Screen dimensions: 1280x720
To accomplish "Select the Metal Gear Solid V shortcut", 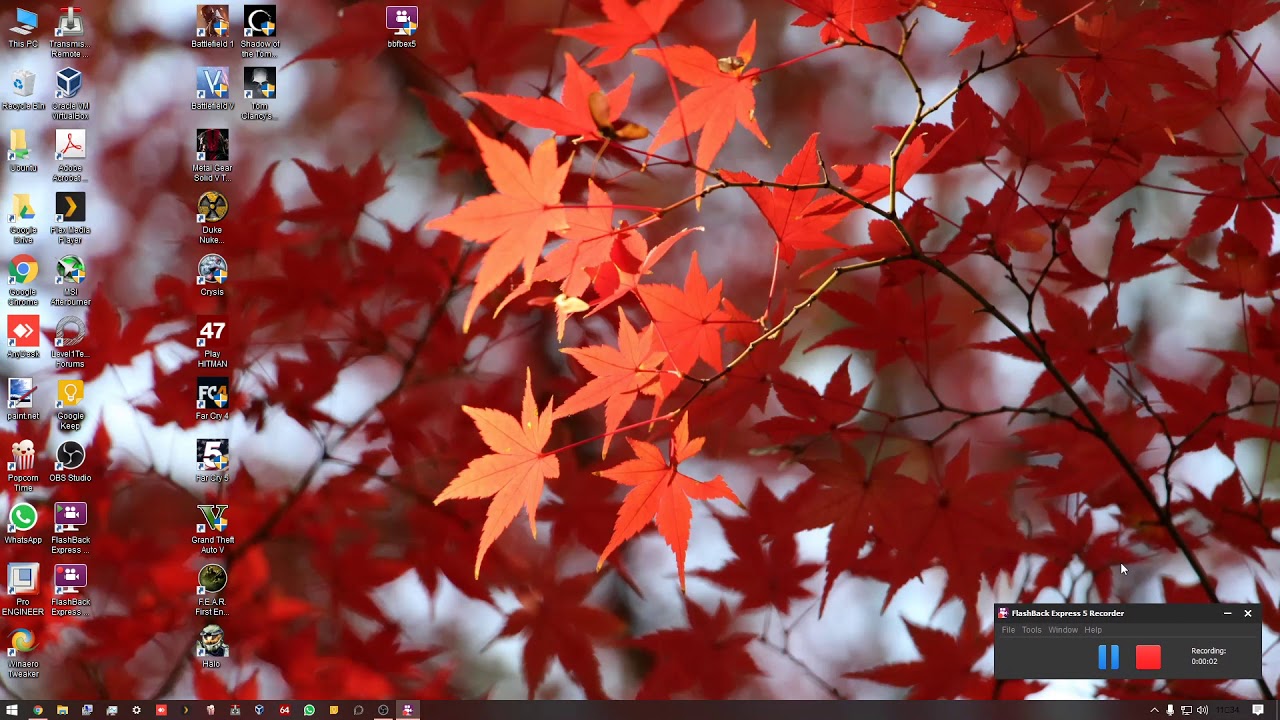I will (212, 156).
